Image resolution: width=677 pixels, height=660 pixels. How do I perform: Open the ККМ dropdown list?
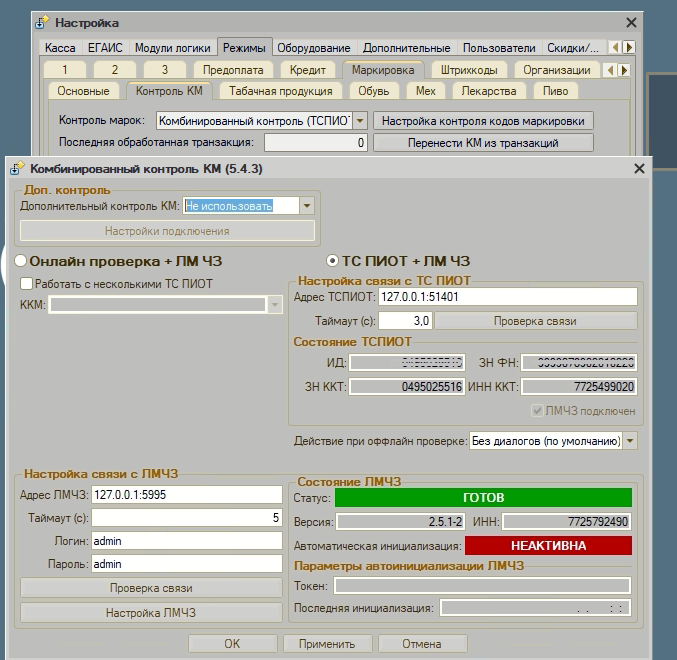(275, 305)
